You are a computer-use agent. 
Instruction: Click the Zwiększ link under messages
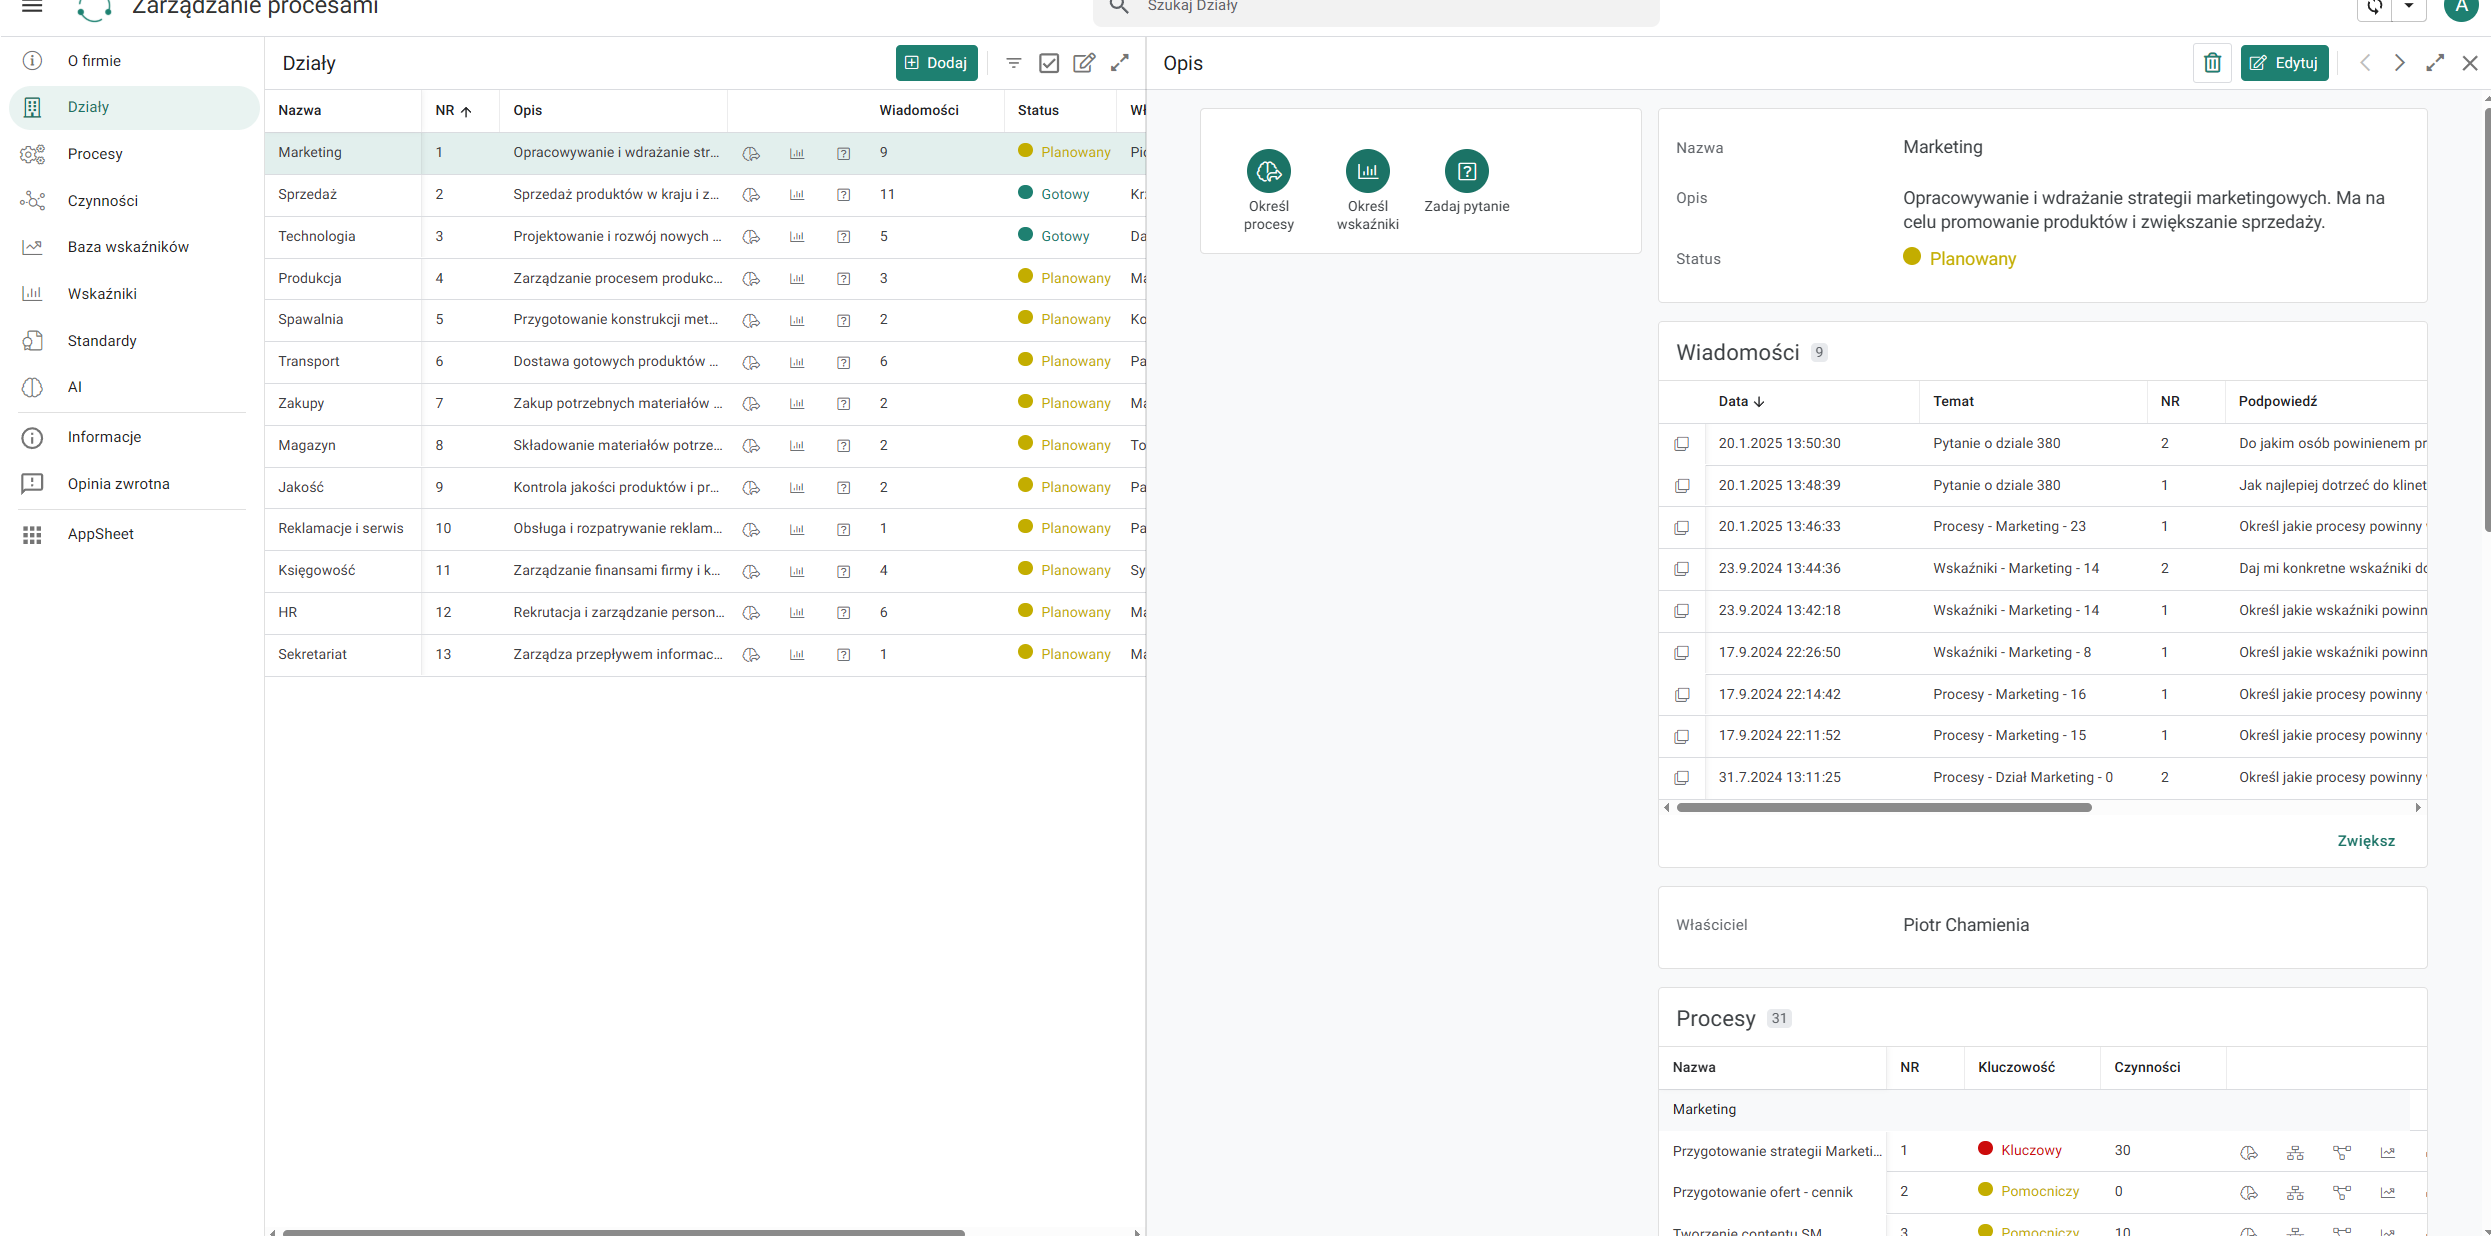[x=2365, y=841]
